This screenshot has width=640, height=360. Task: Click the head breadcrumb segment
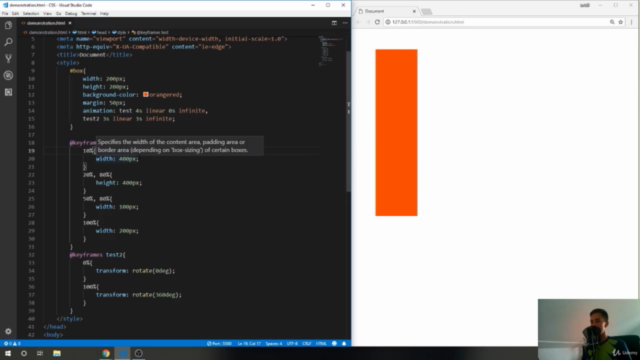[101, 32]
